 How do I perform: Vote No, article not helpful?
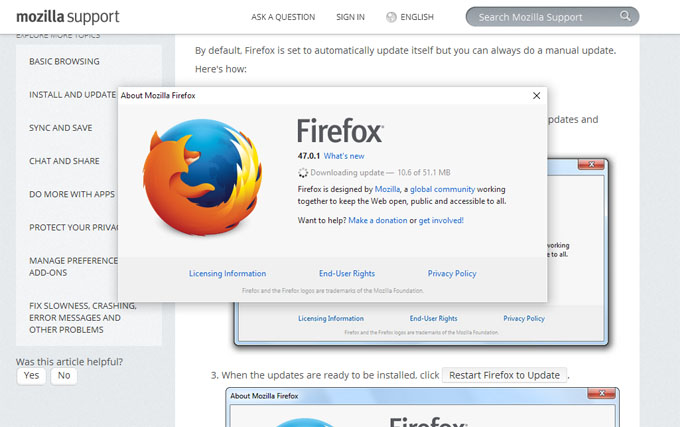click(x=64, y=375)
